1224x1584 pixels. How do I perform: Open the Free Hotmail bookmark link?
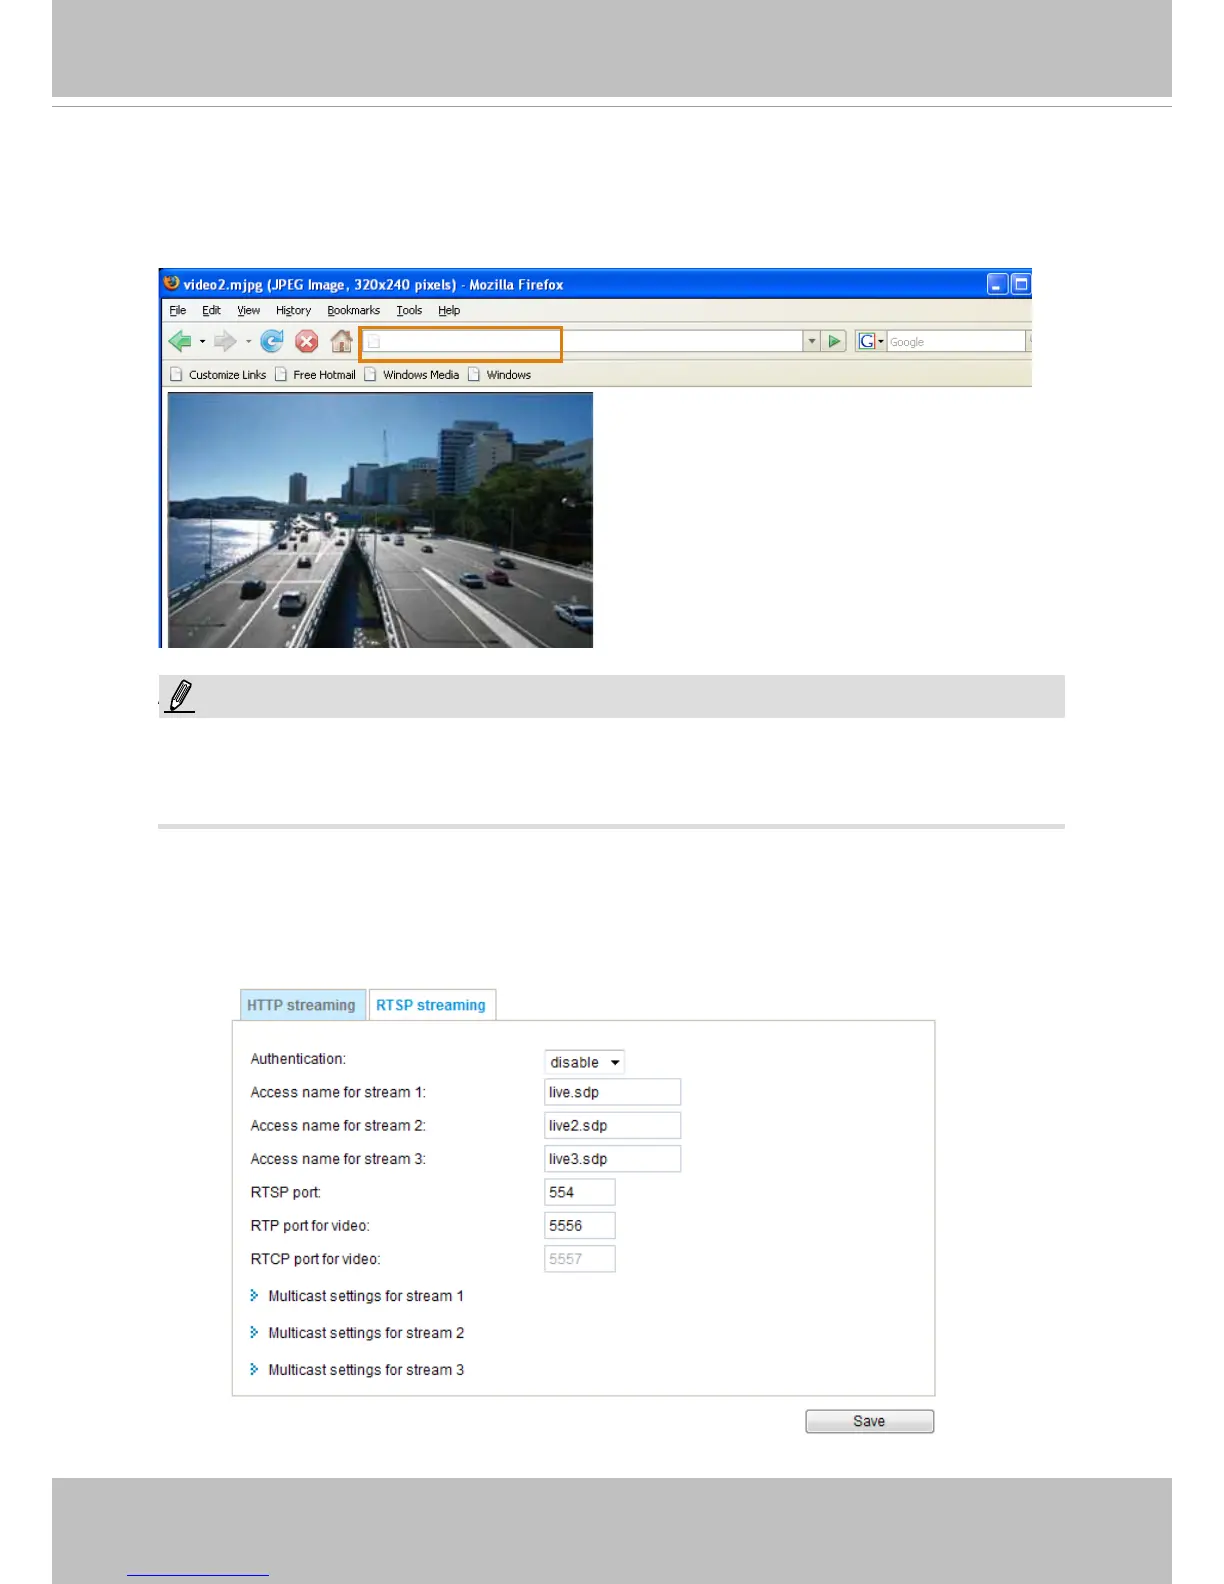(324, 375)
